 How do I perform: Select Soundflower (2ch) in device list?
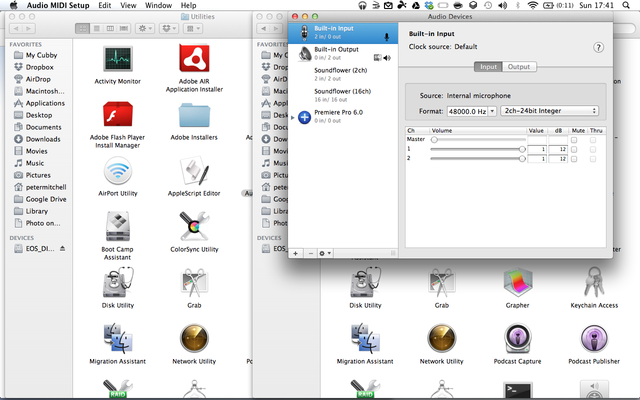[343, 74]
